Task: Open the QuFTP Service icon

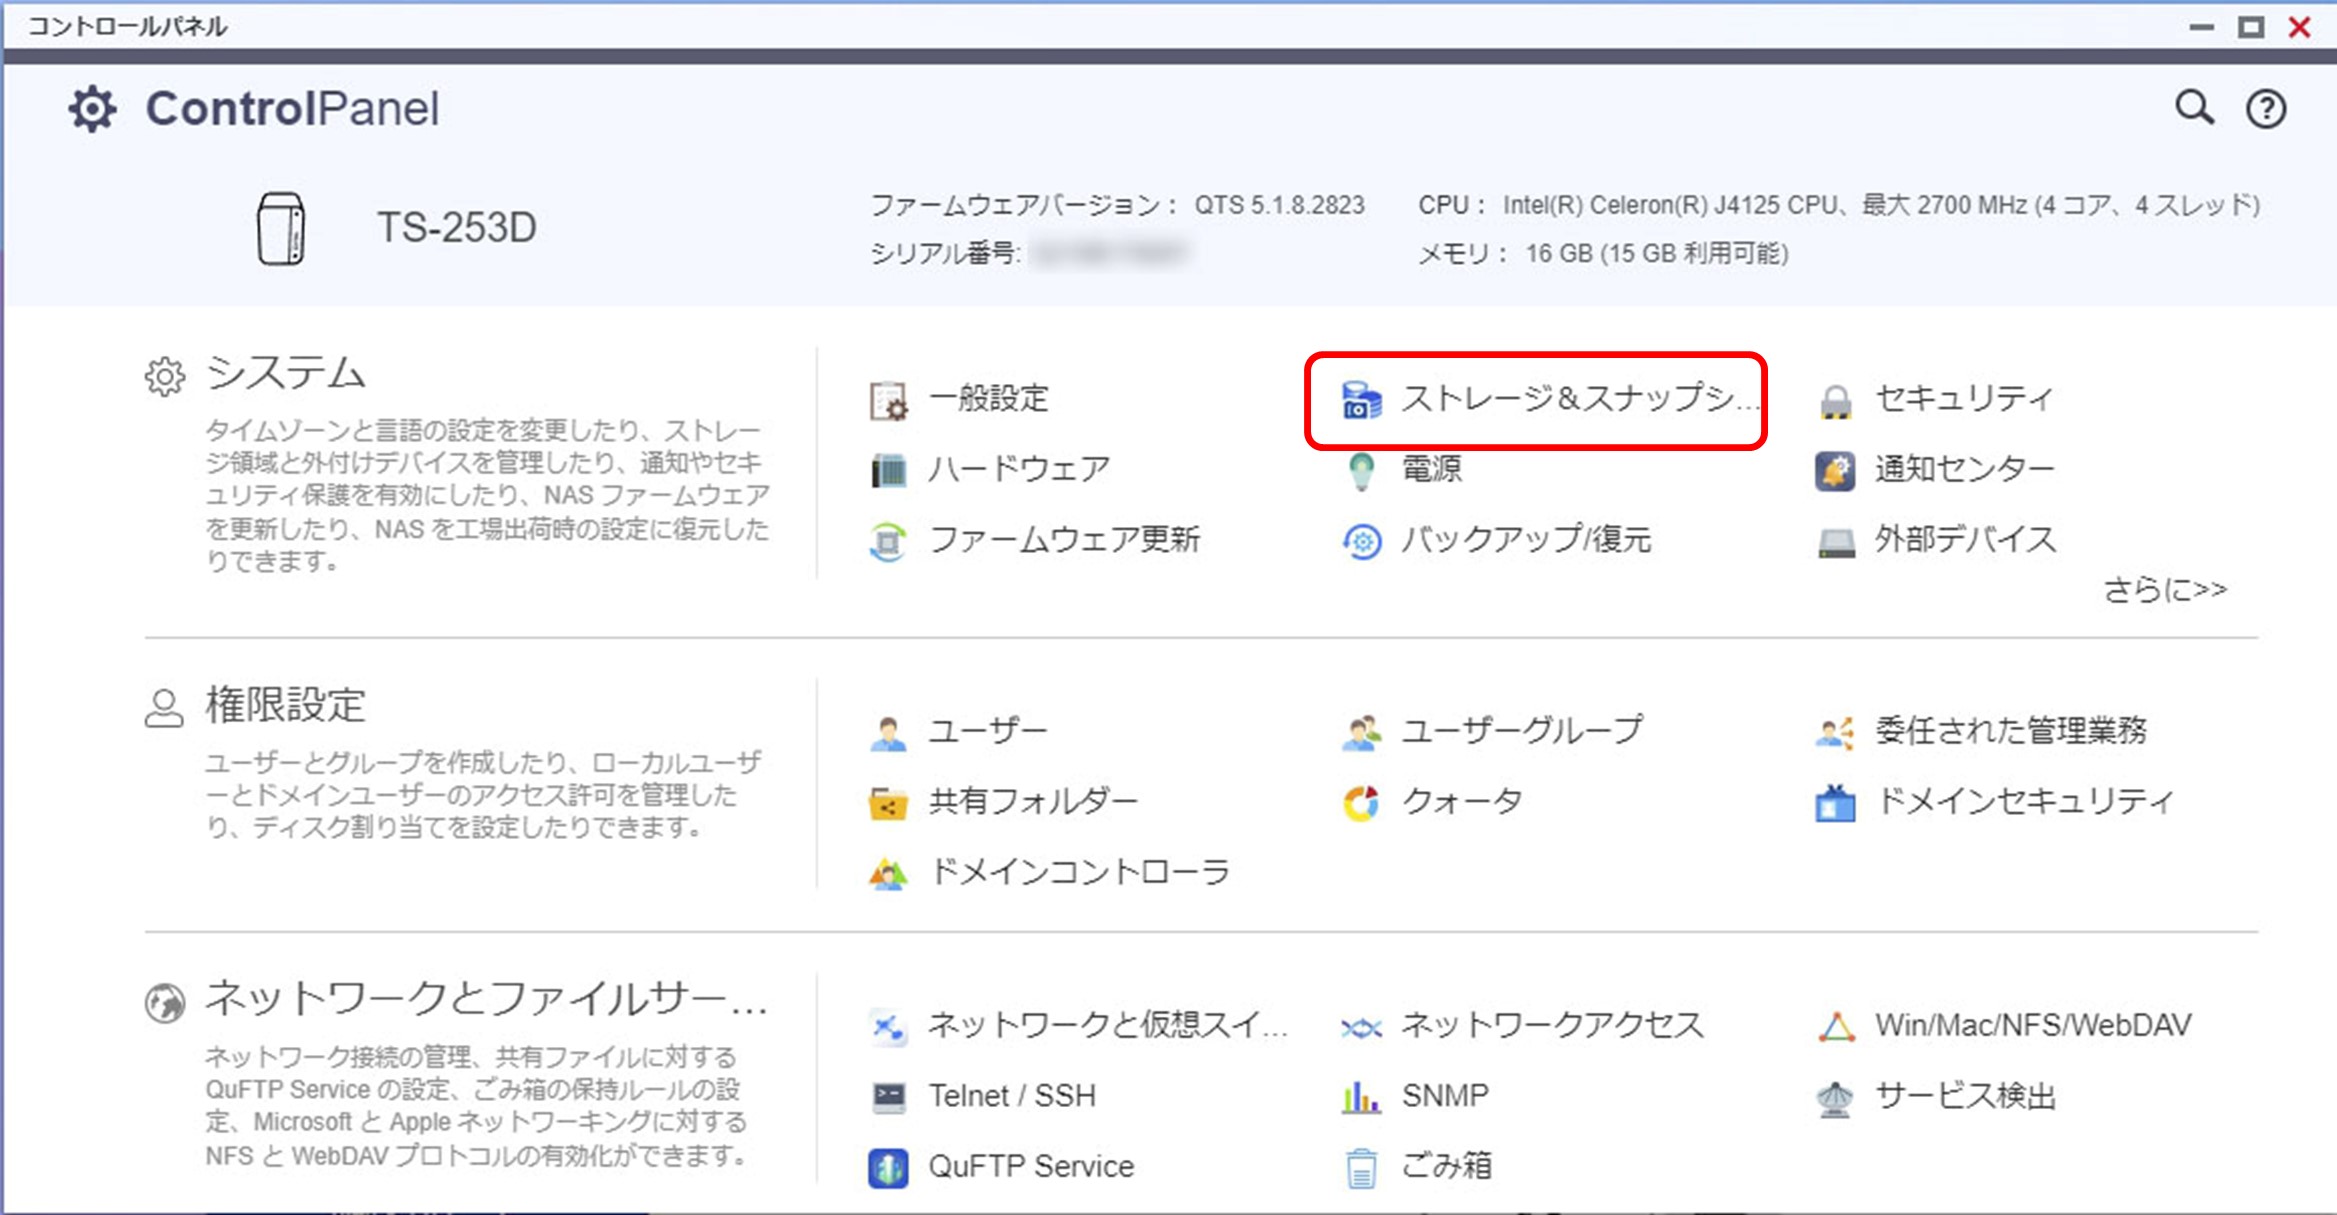Action: pos(888,1166)
